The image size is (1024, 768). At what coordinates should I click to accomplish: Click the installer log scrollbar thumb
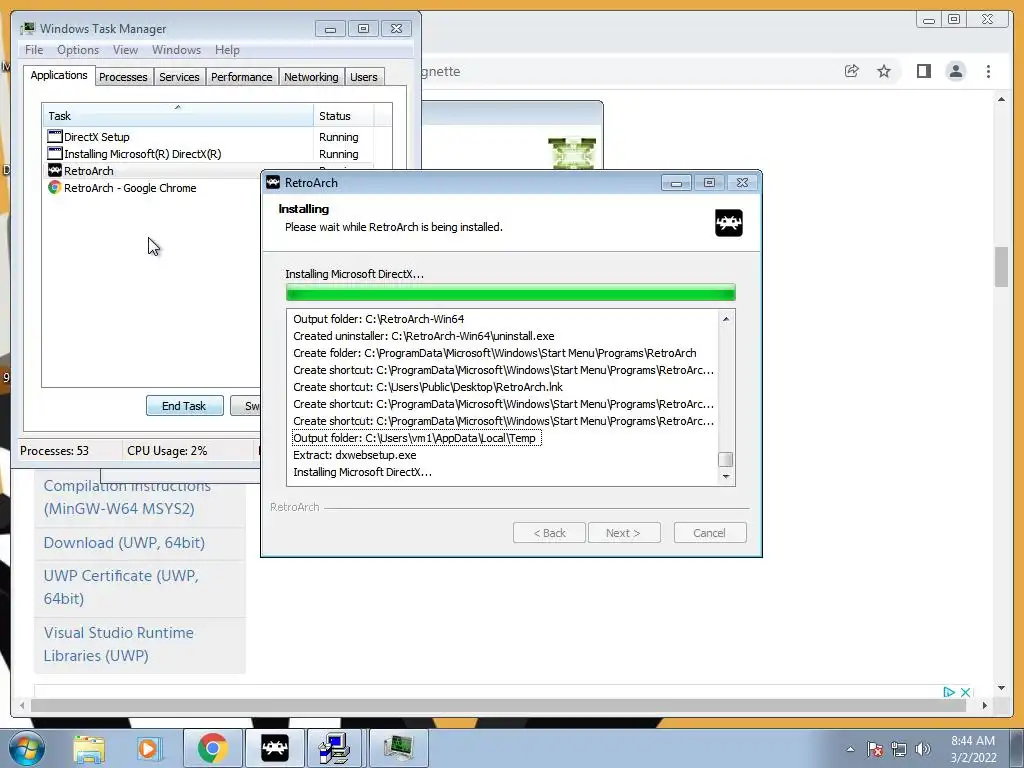pyautogui.click(x=726, y=459)
